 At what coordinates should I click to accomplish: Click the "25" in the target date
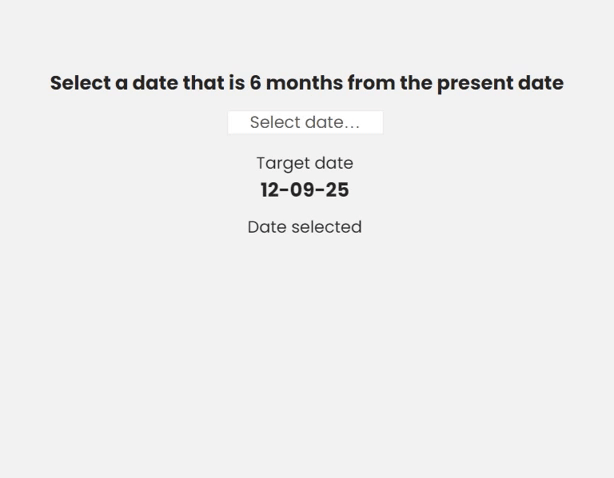coord(337,190)
